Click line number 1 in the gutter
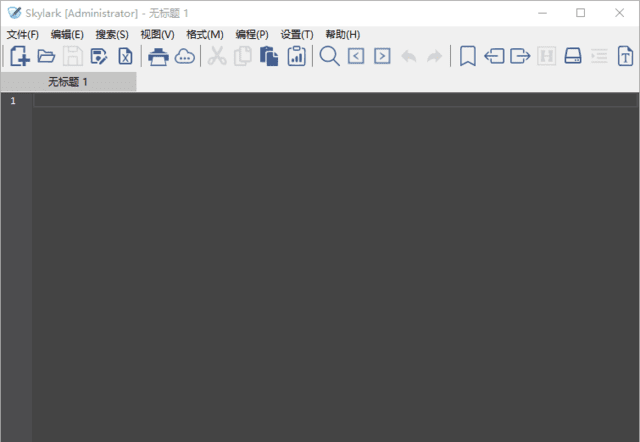The image size is (640, 442). (x=13, y=101)
